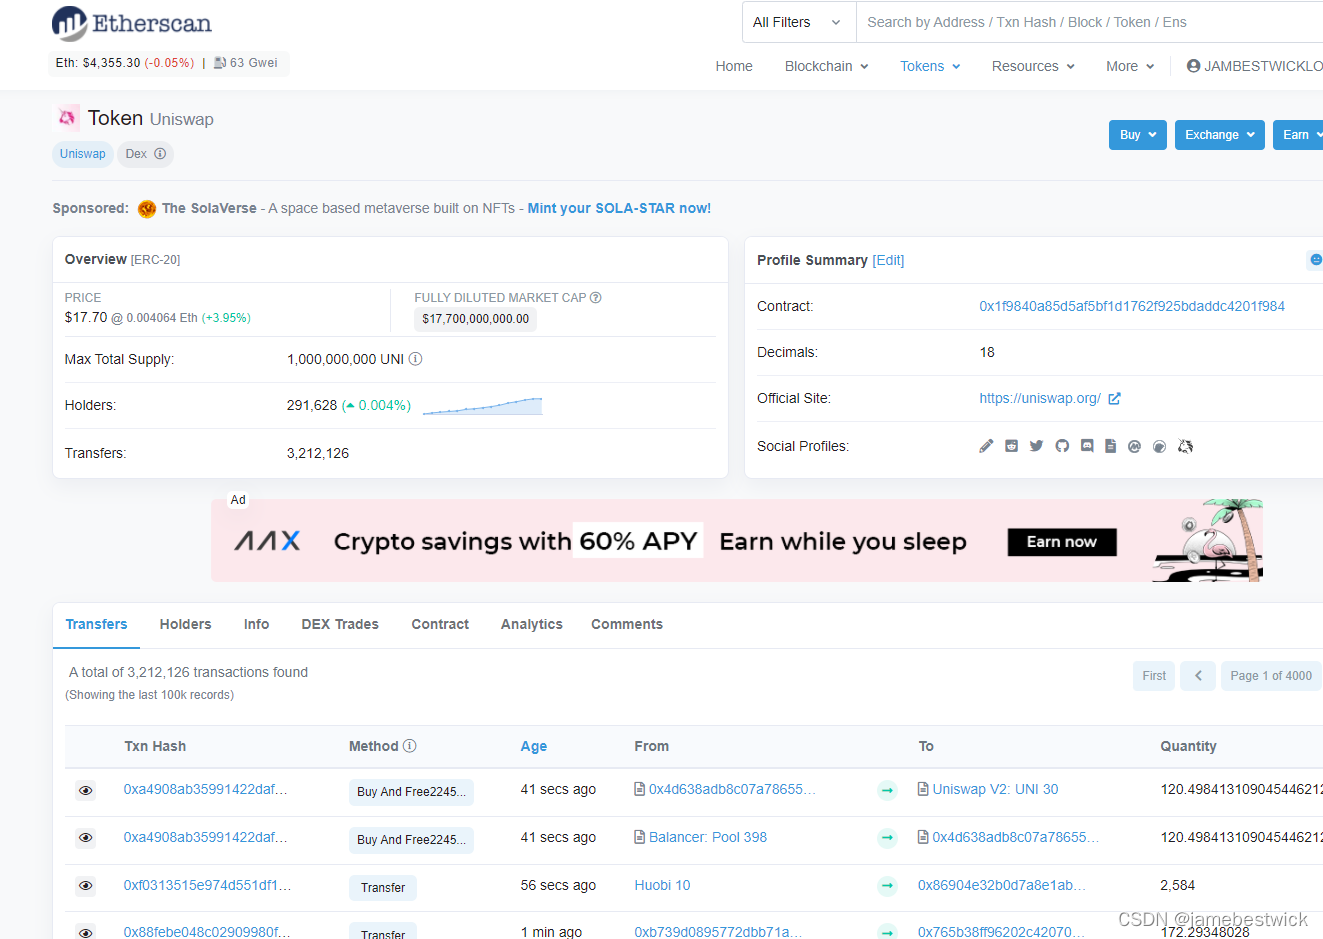Switch to the Contract tab

440,624
